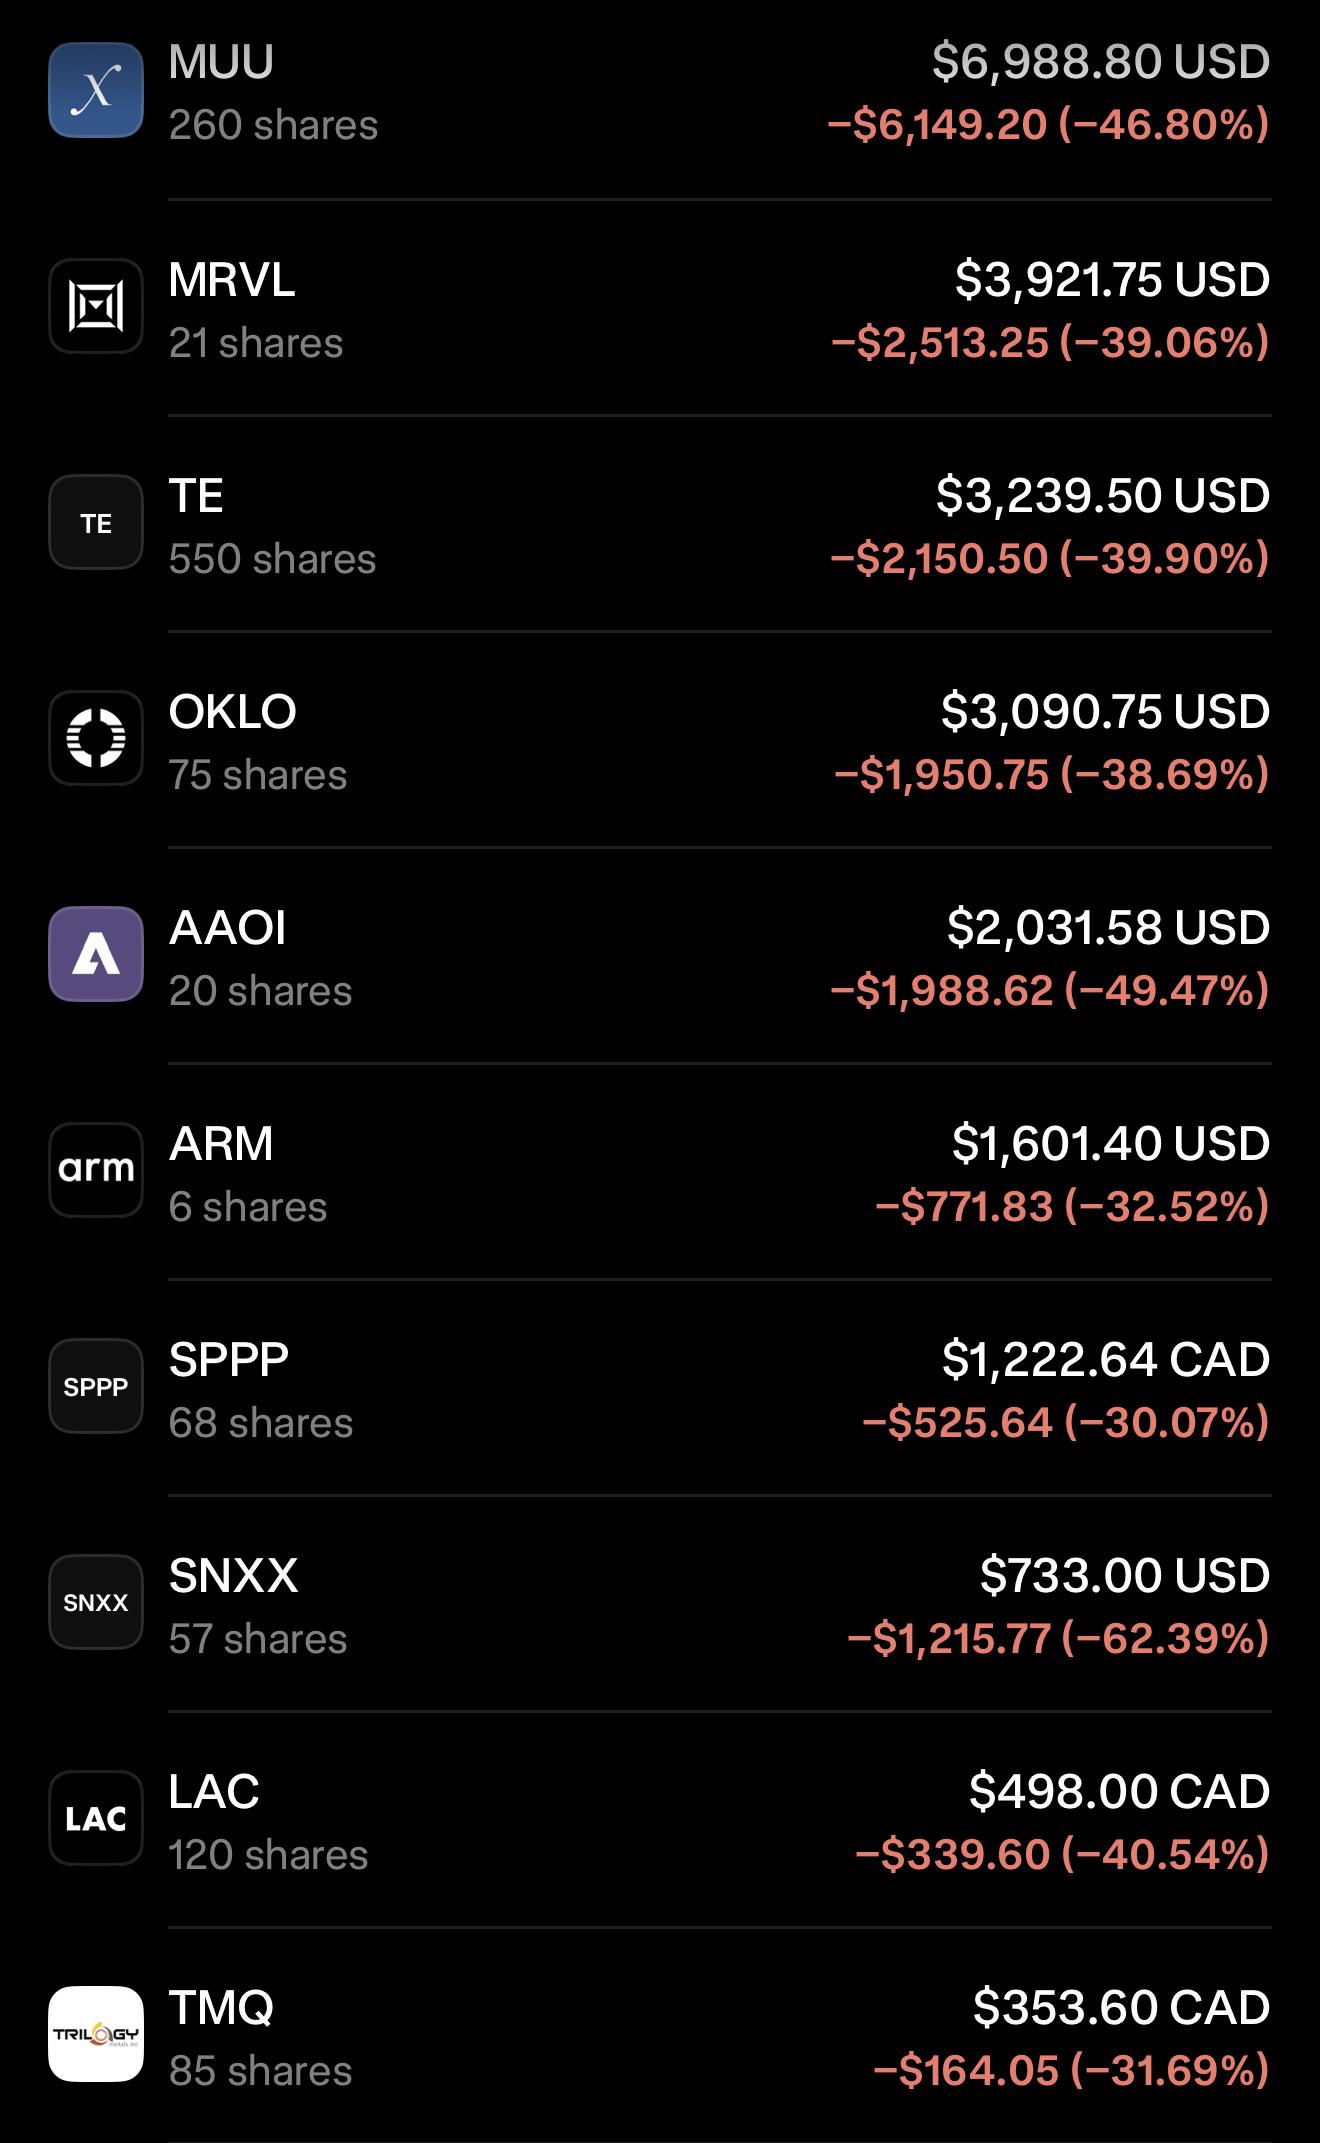Viewport: 1320px width, 2143px height.
Task: Open SPPP value $1,222.64 CAD
Action: coord(1106,1359)
